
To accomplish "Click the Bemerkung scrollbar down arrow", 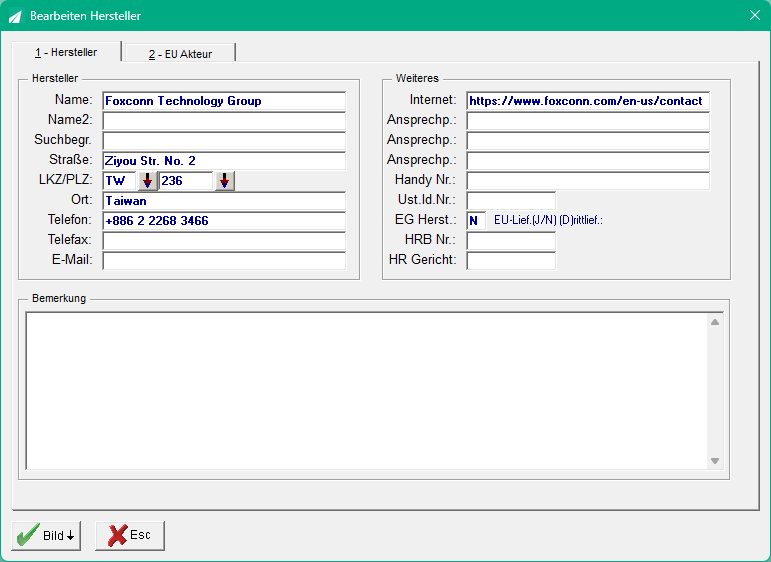I will [715, 461].
